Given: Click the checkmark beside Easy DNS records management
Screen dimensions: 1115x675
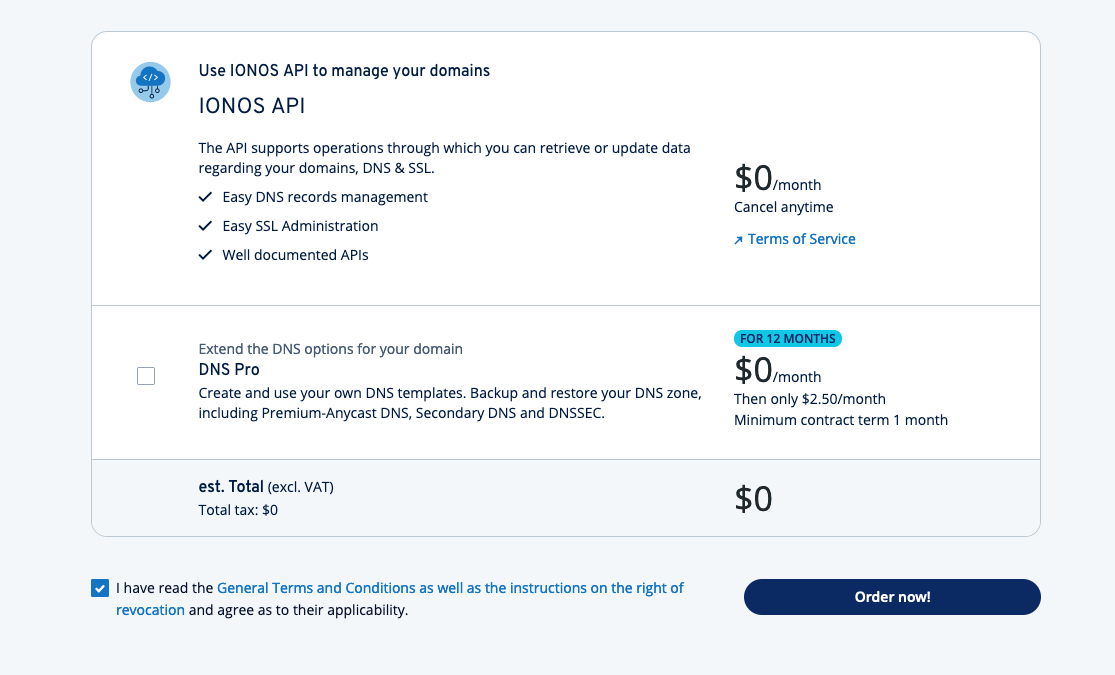Looking at the screenshot, I should pyautogui.click(x=207, y=197).
